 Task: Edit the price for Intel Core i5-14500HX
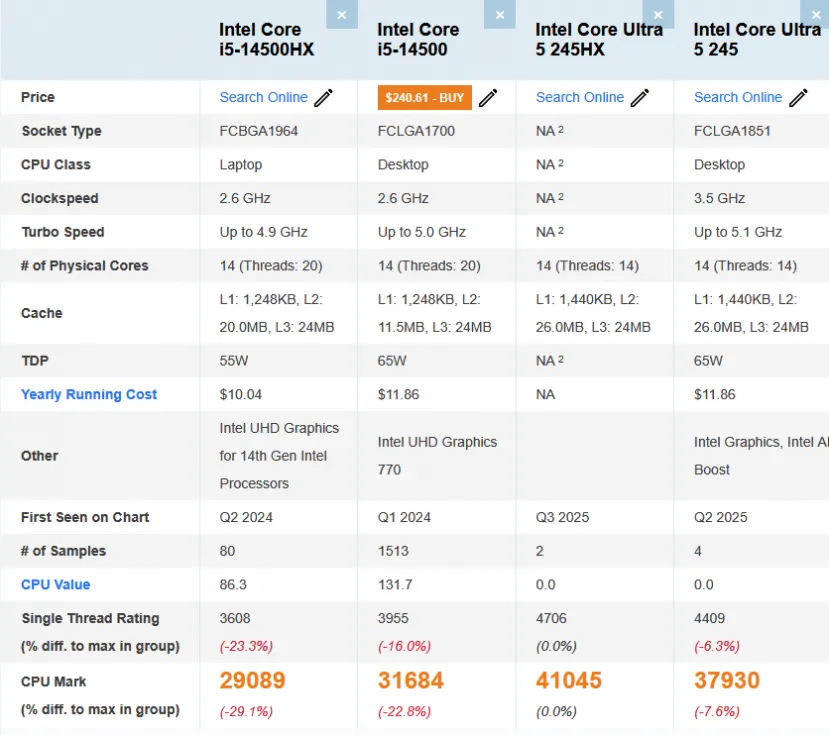pyautogui.click(x=322, y=97)
